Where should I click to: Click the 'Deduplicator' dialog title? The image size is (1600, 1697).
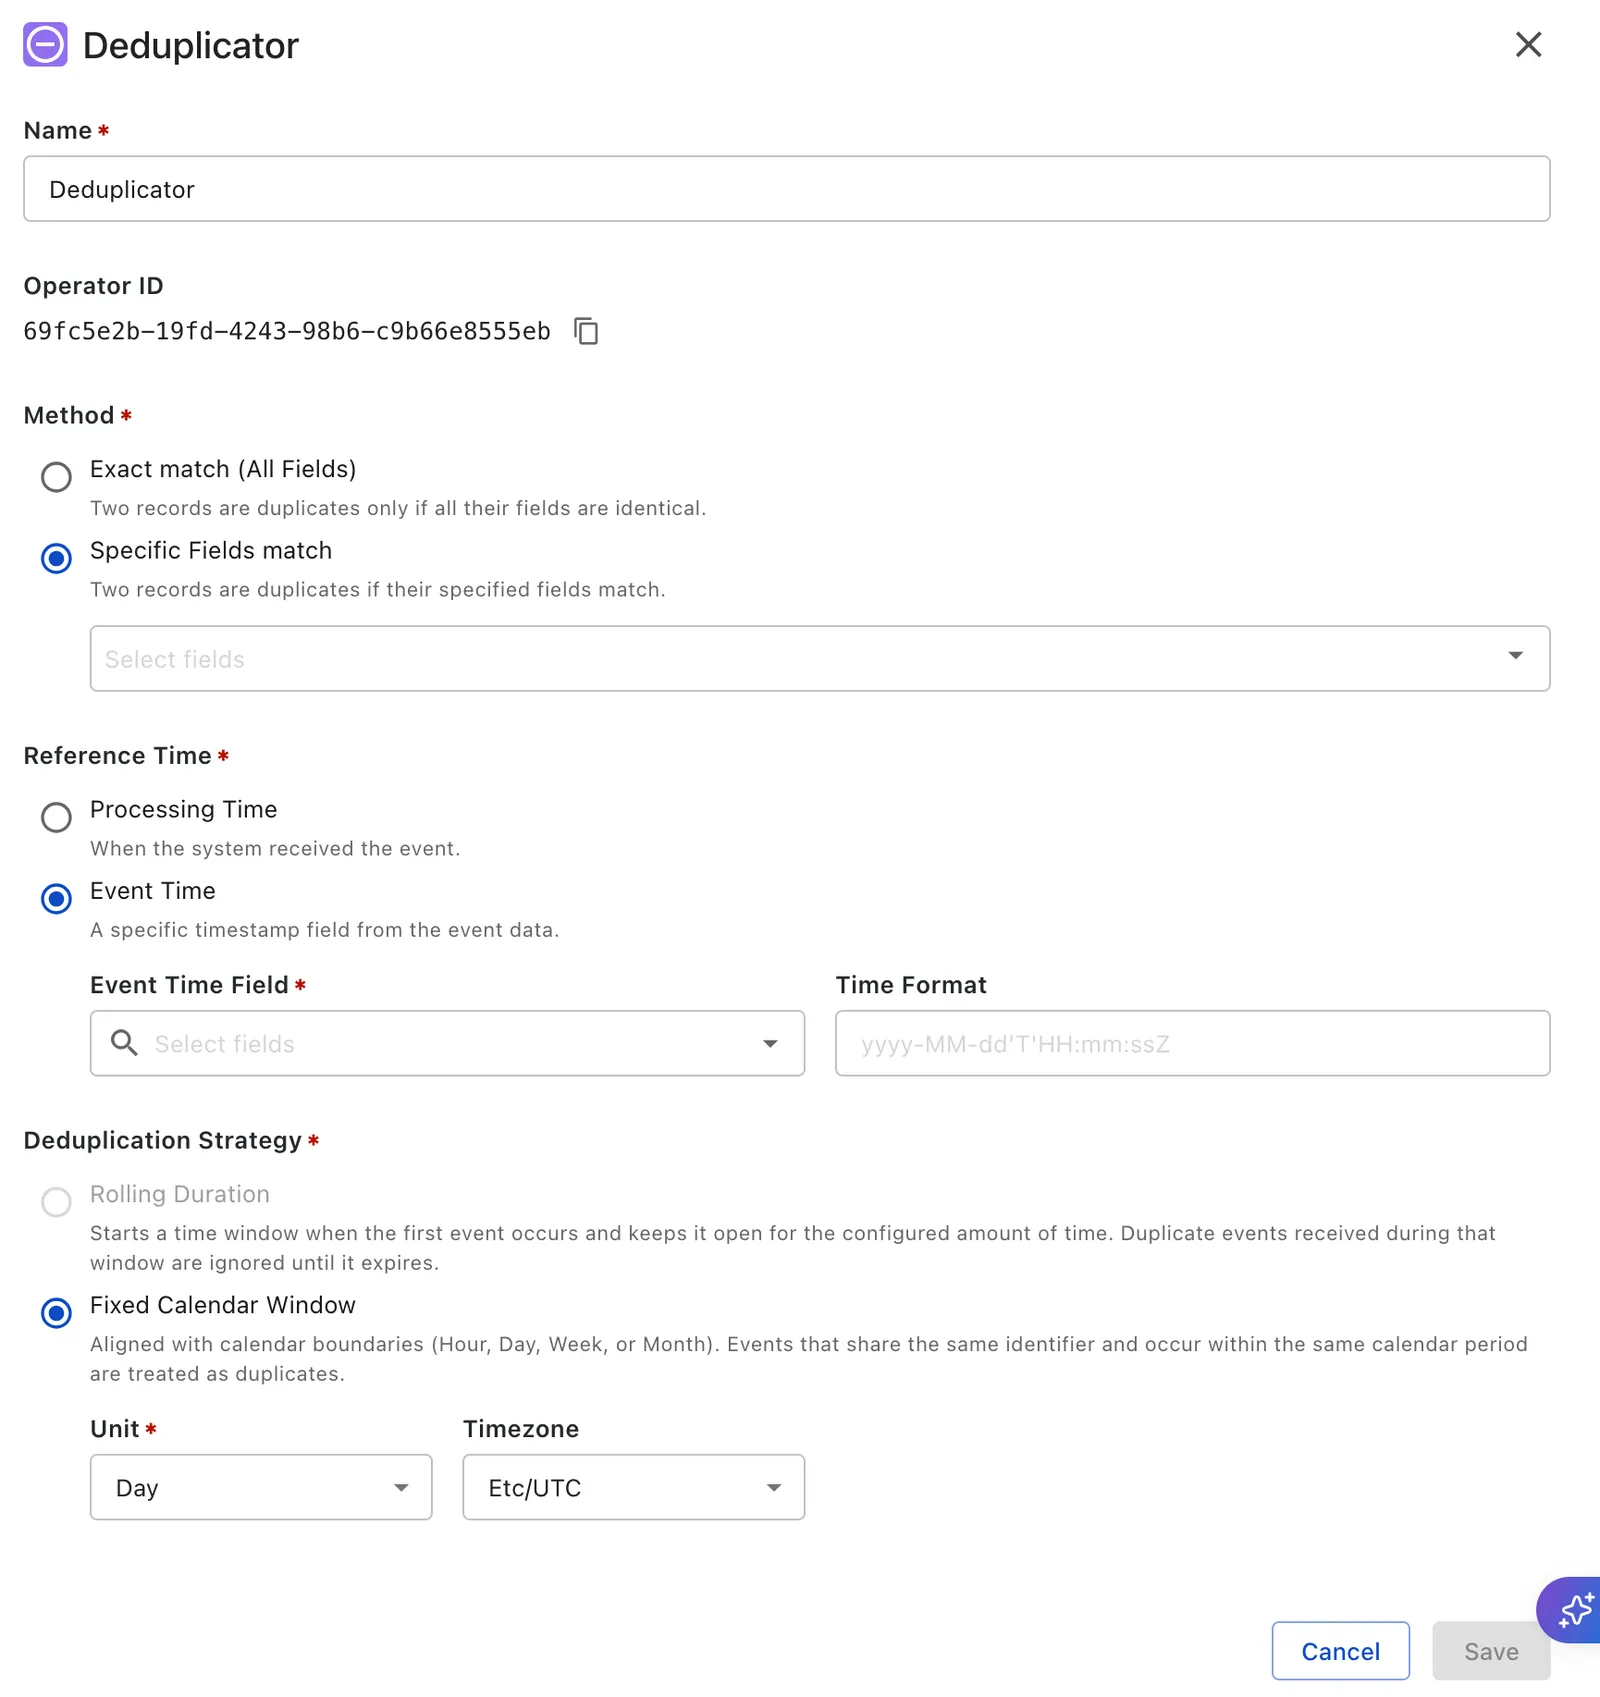[190, 45]
